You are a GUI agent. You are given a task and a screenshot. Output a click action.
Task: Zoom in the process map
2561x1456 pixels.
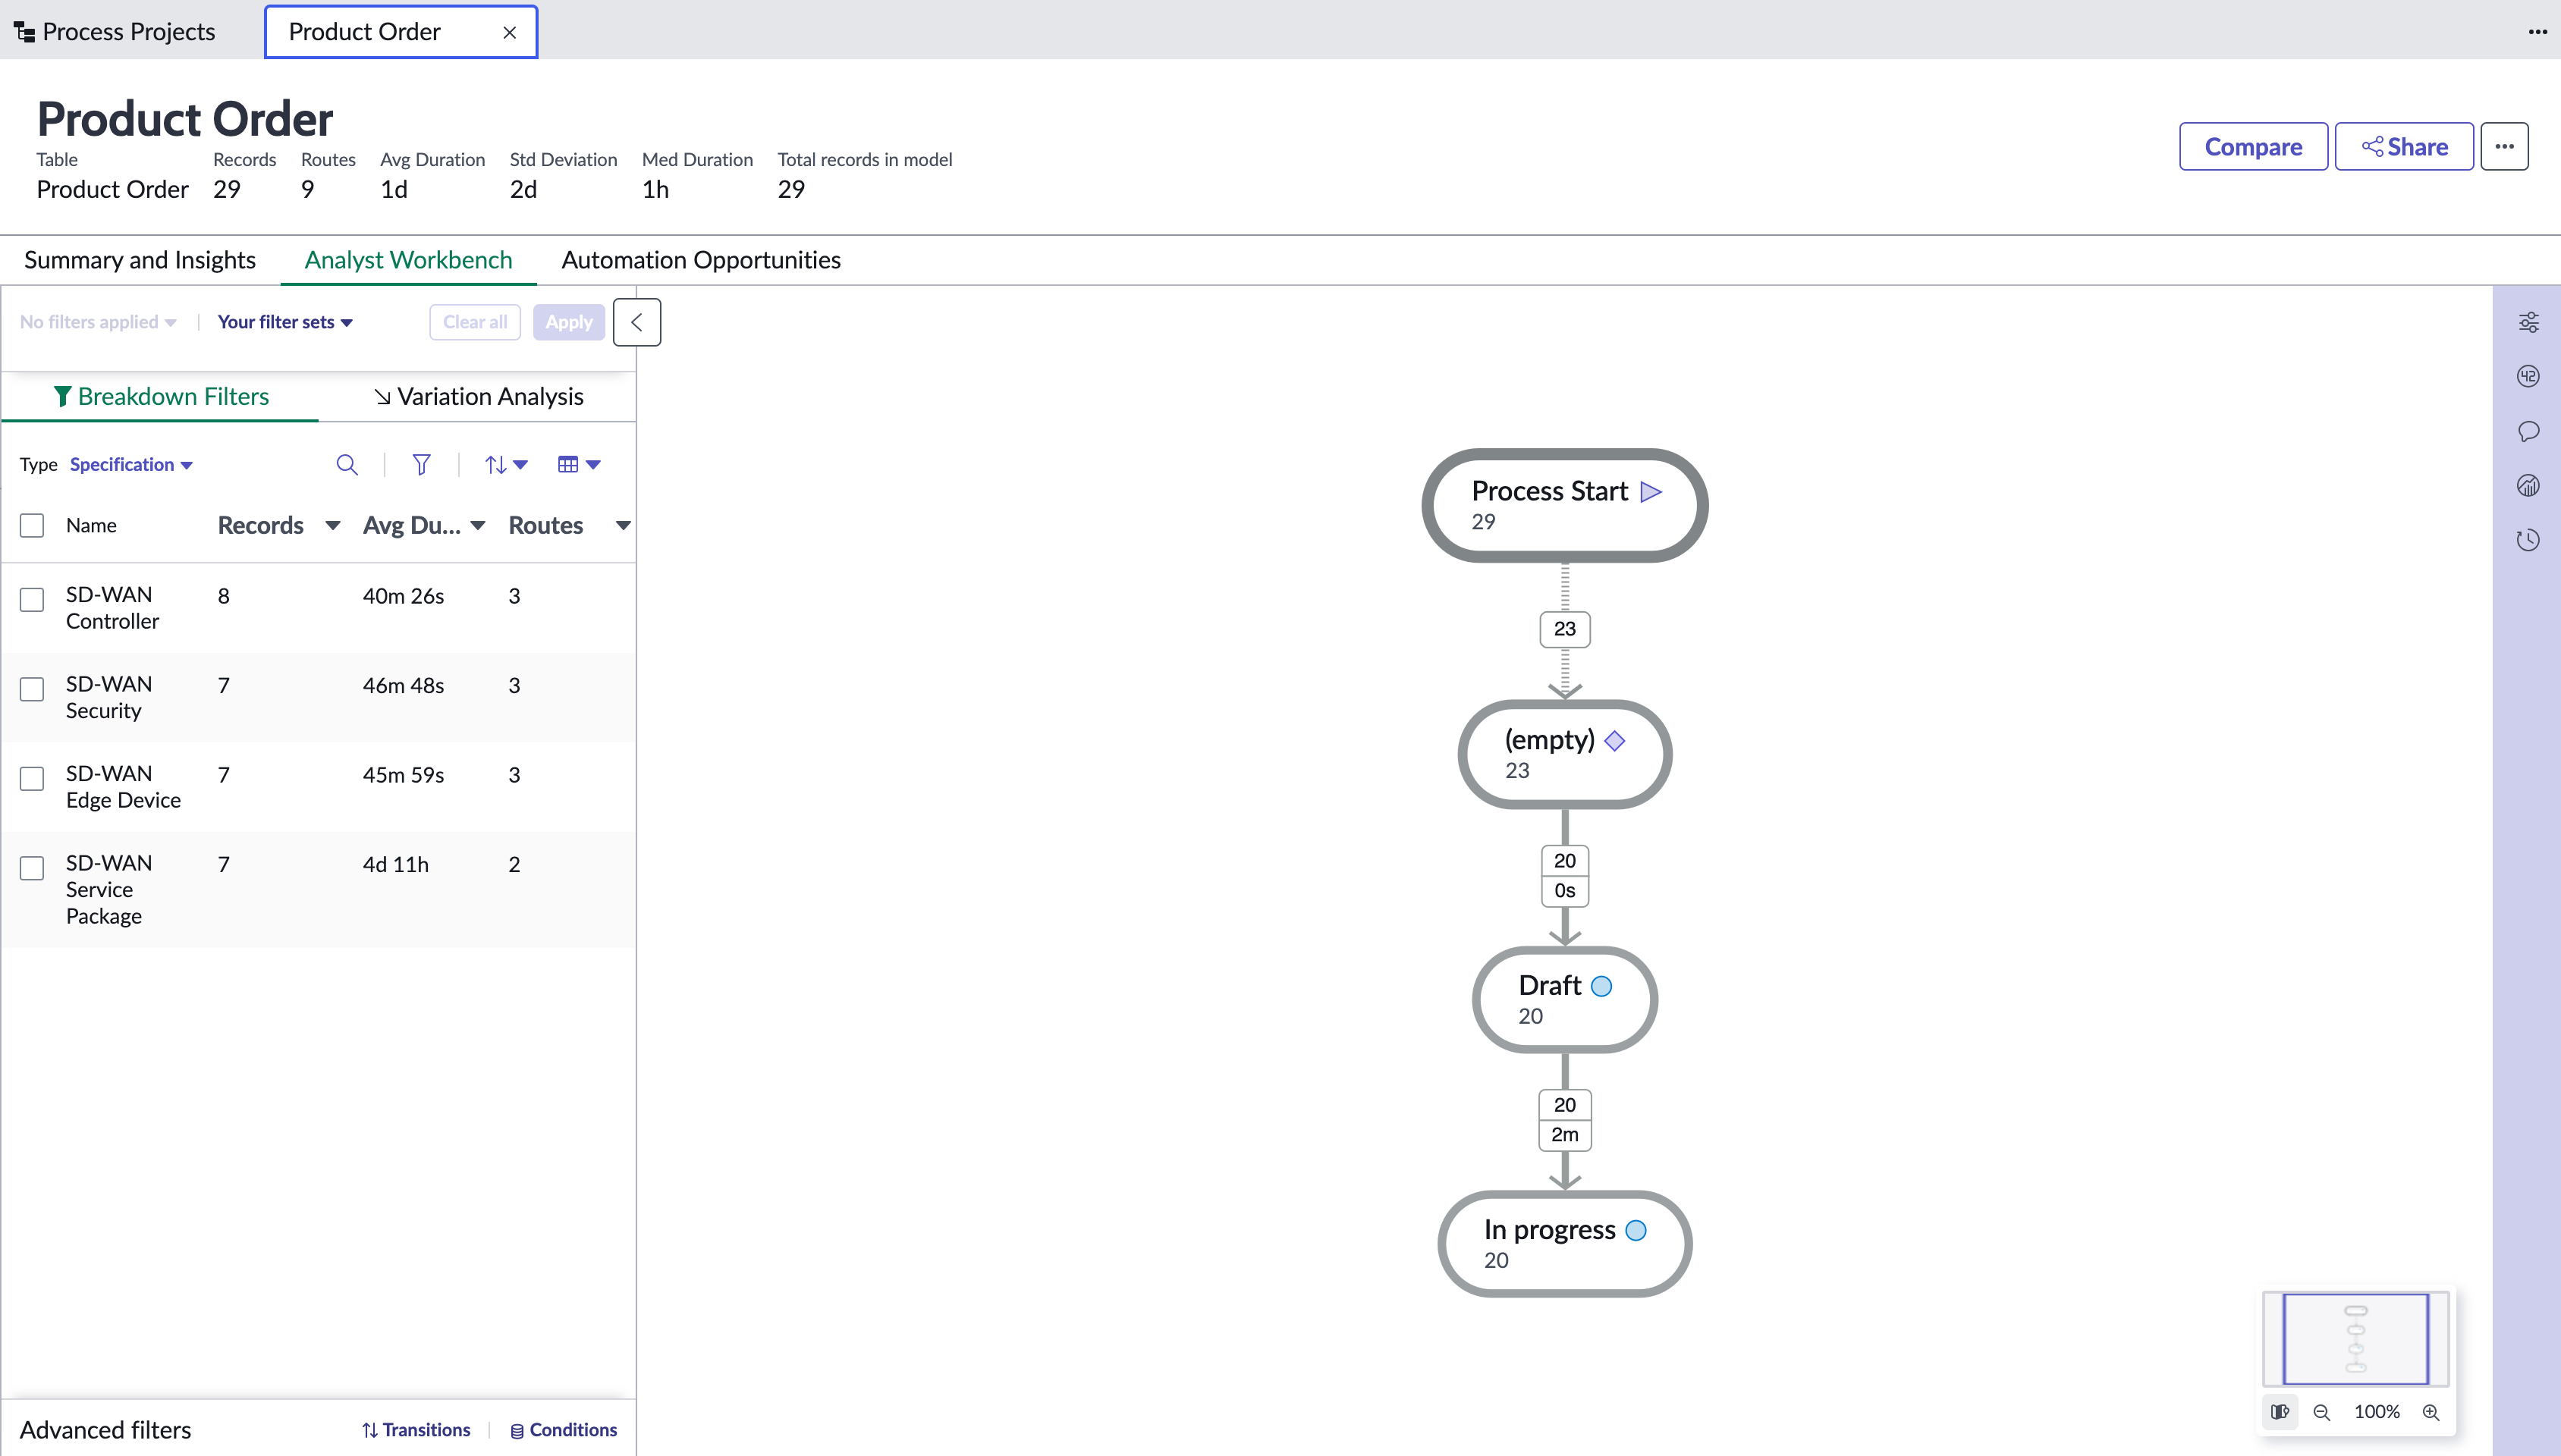coord(2431,1412)
